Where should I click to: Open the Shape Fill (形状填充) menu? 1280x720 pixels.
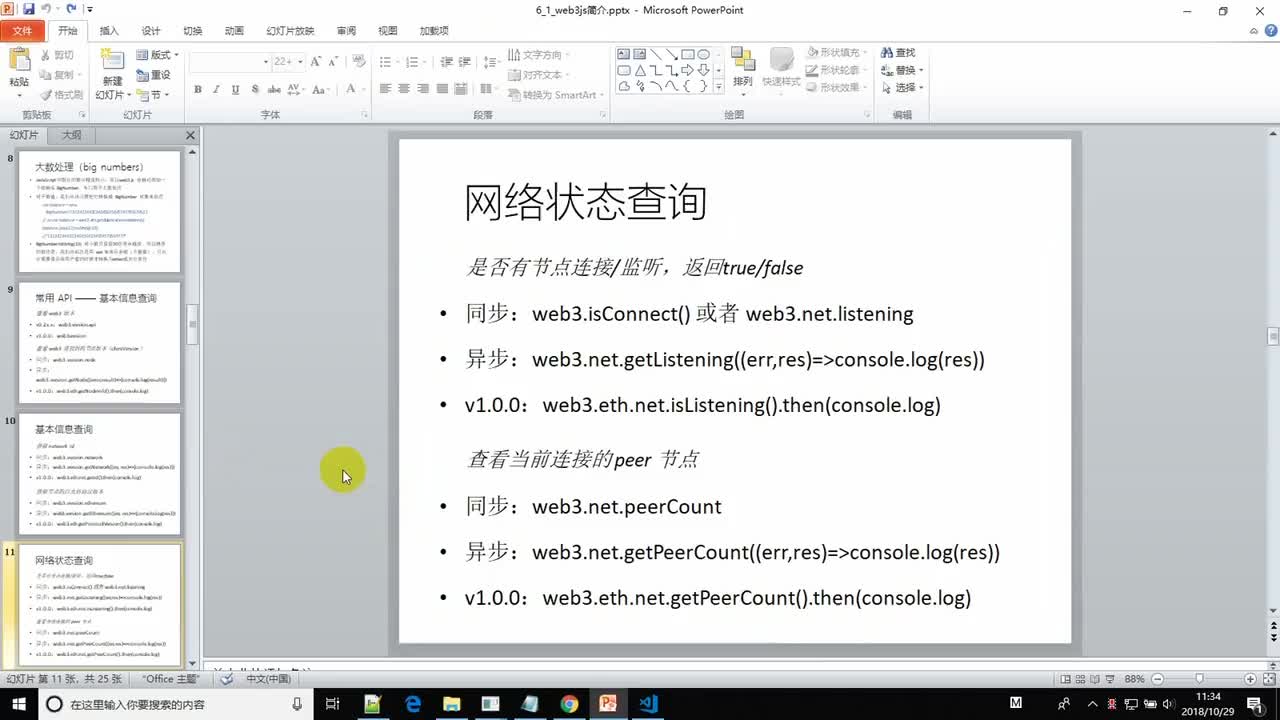tap(836, 52)
